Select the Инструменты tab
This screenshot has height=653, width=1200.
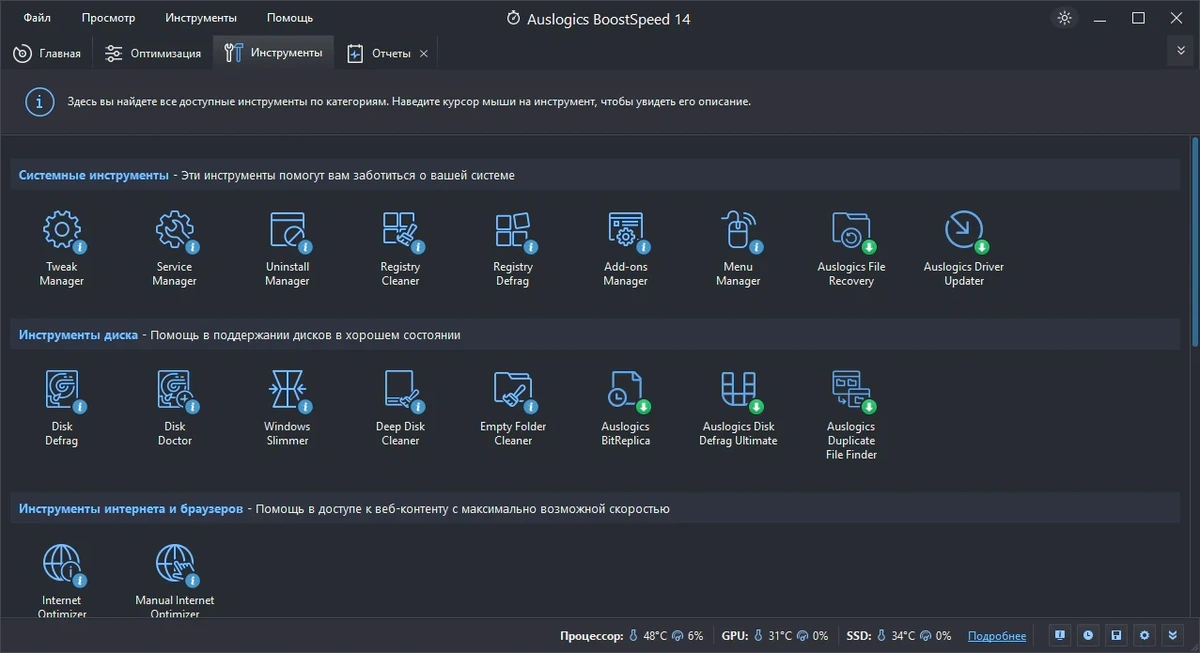click(274, 53)
